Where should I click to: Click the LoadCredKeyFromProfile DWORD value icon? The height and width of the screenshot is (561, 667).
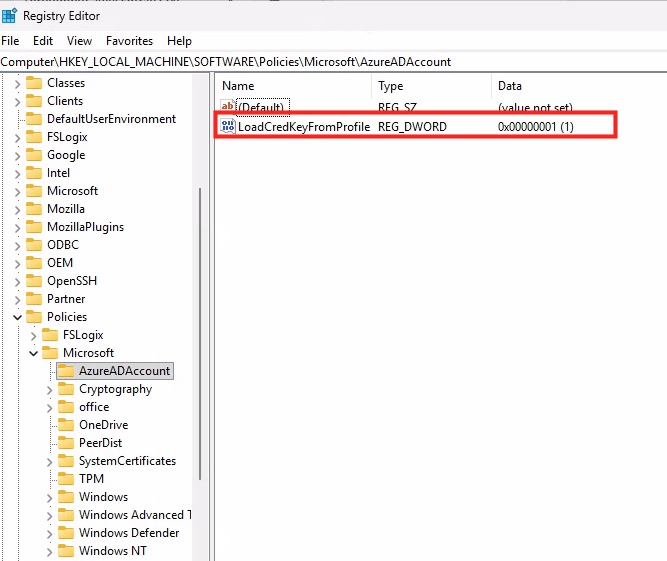tap(228, 127)
